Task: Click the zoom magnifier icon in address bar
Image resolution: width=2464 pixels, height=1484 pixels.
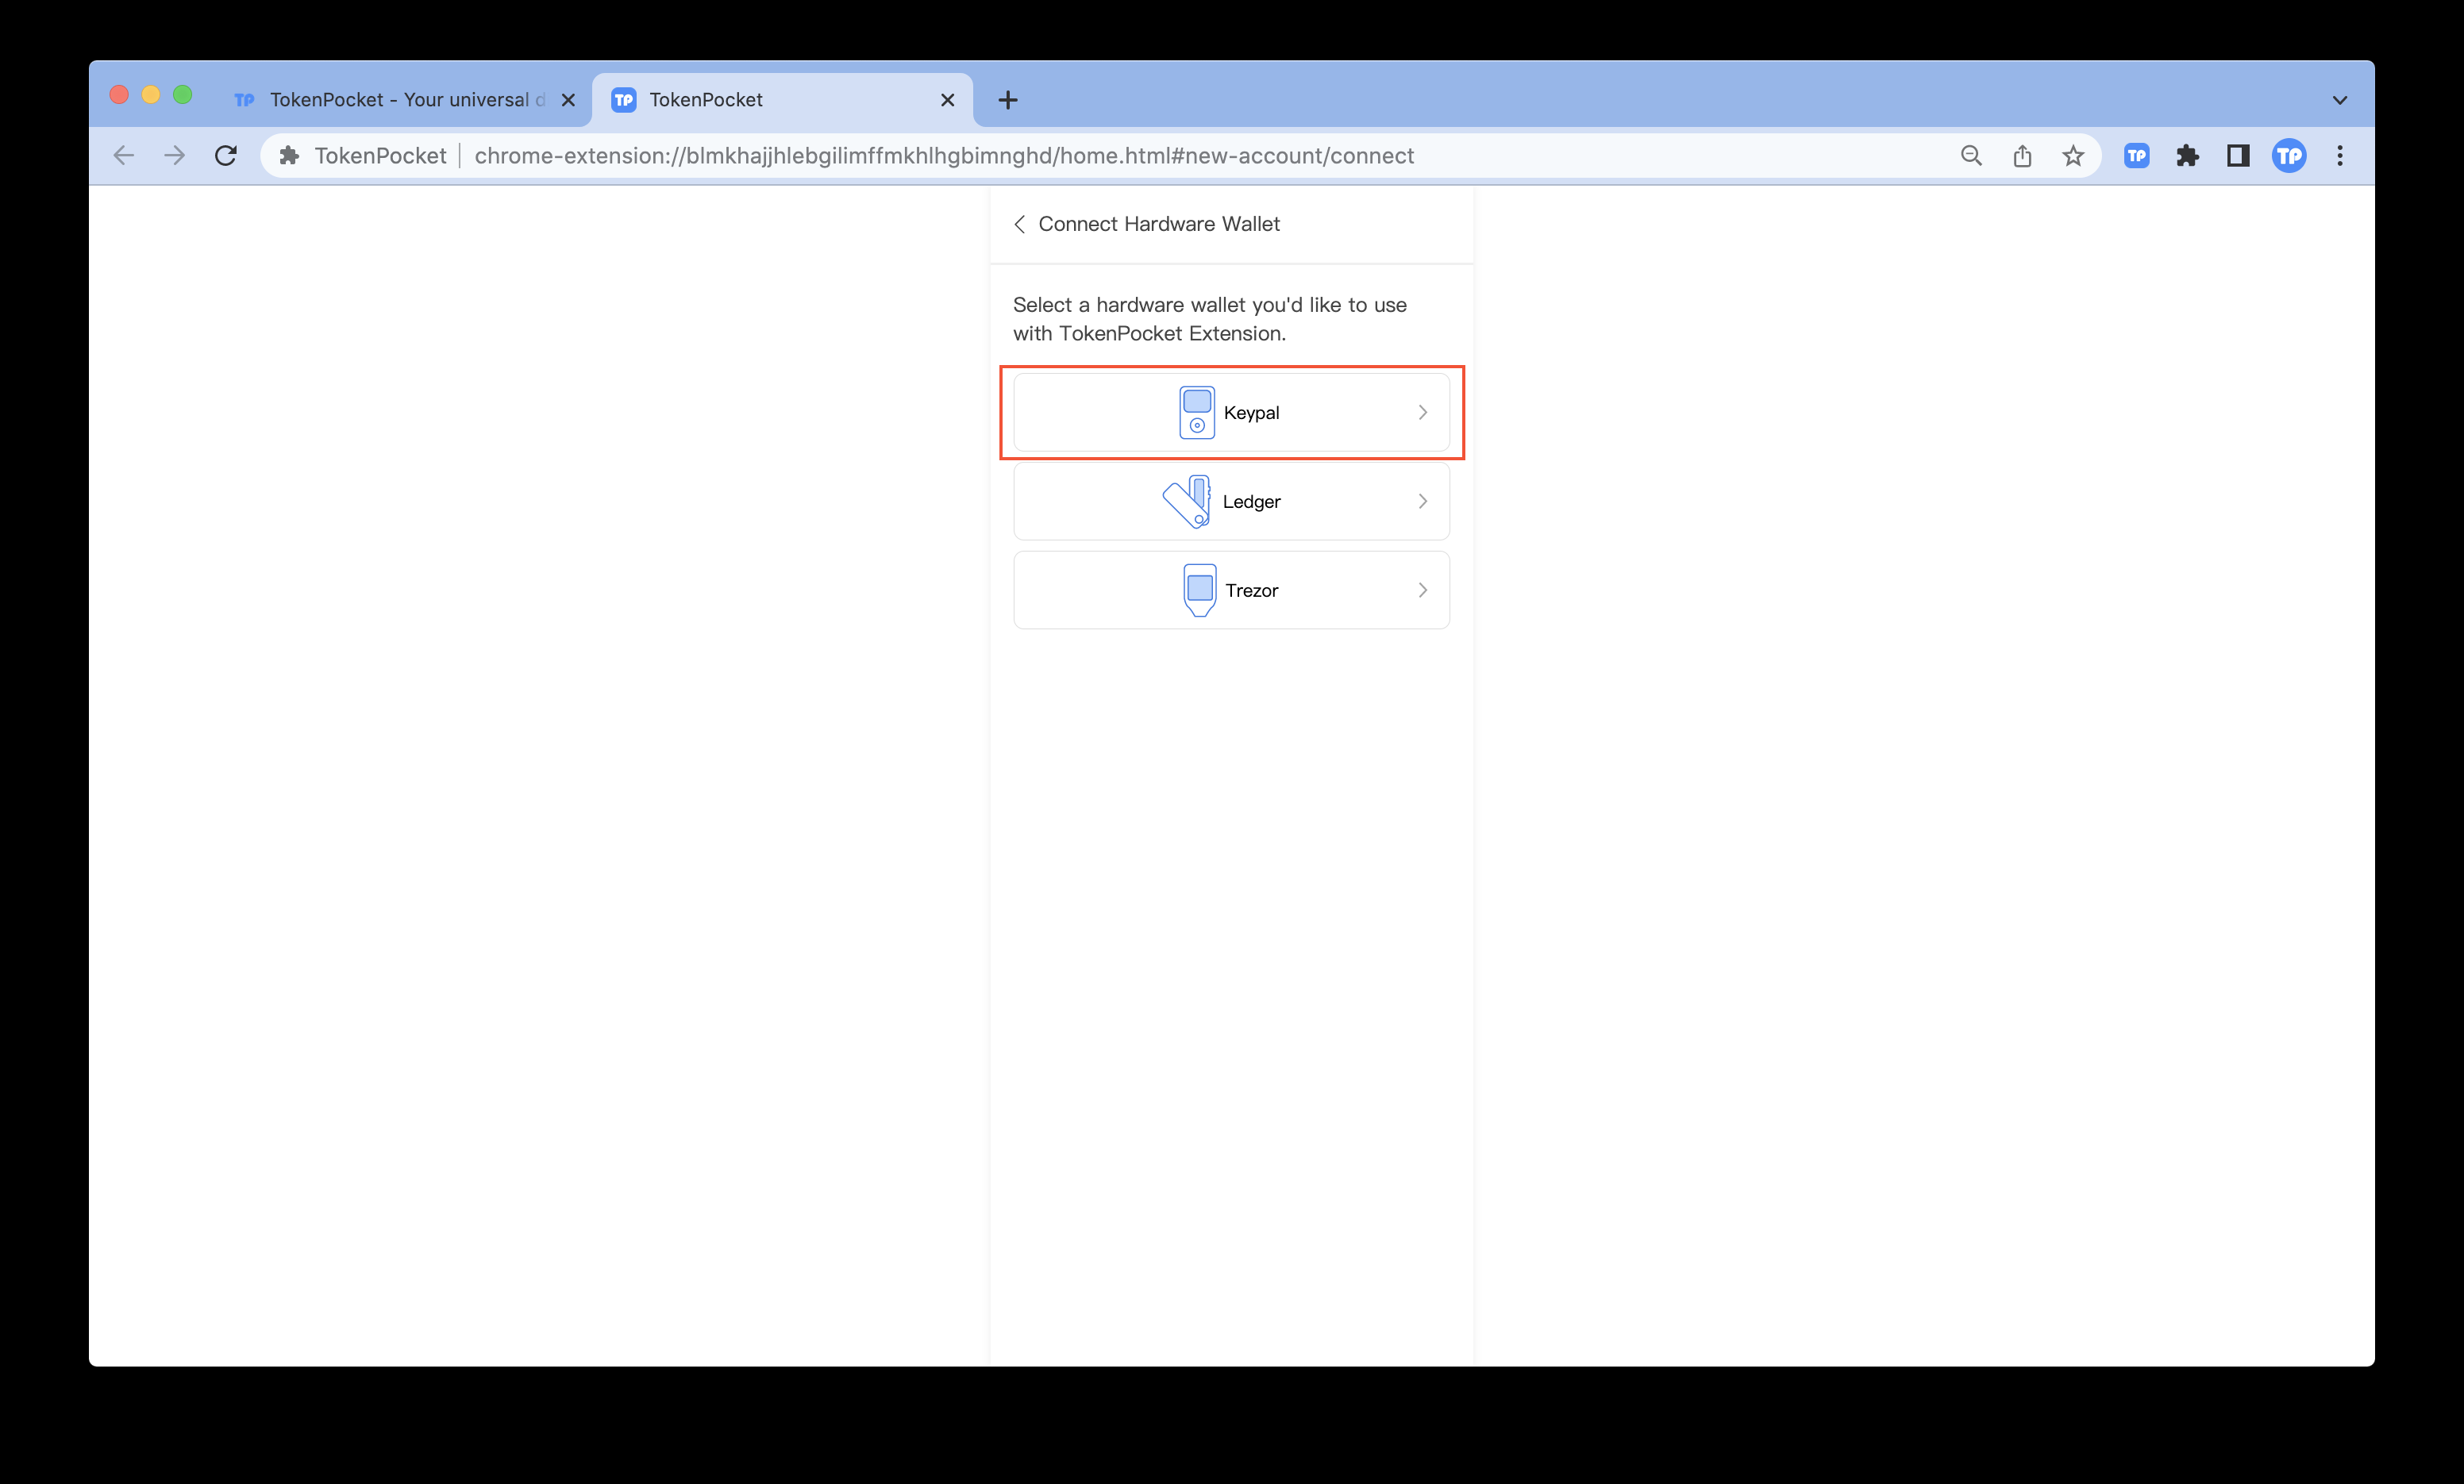Action: coord(1971,156)
